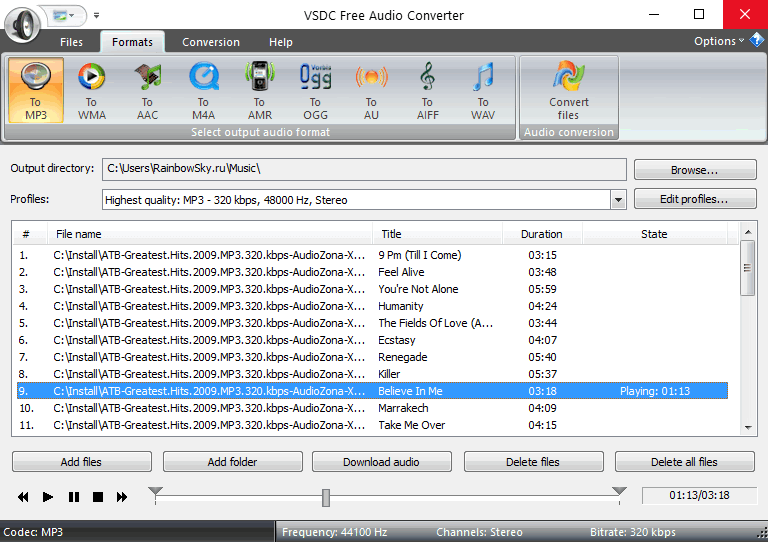This screenshot has height=542, width=768.
Task: Select the Ecstasy track row
Action: [x=372, y=340]
